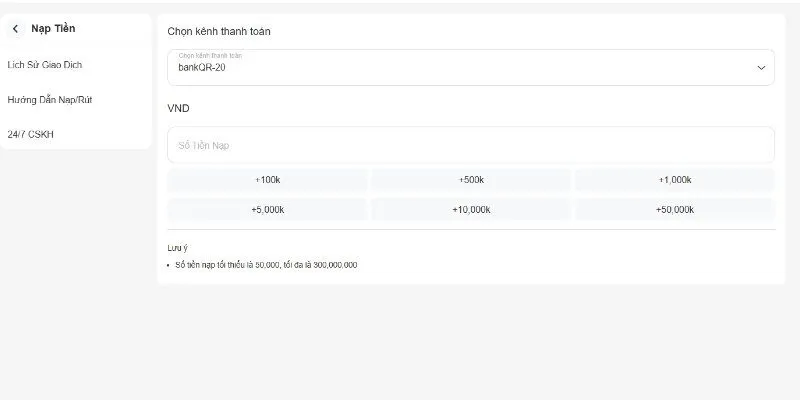Image resolution: width=800 pixels, height=400 pixels.
Task: Open 24/7 CSKH support page
Action: tap(31, 134)
